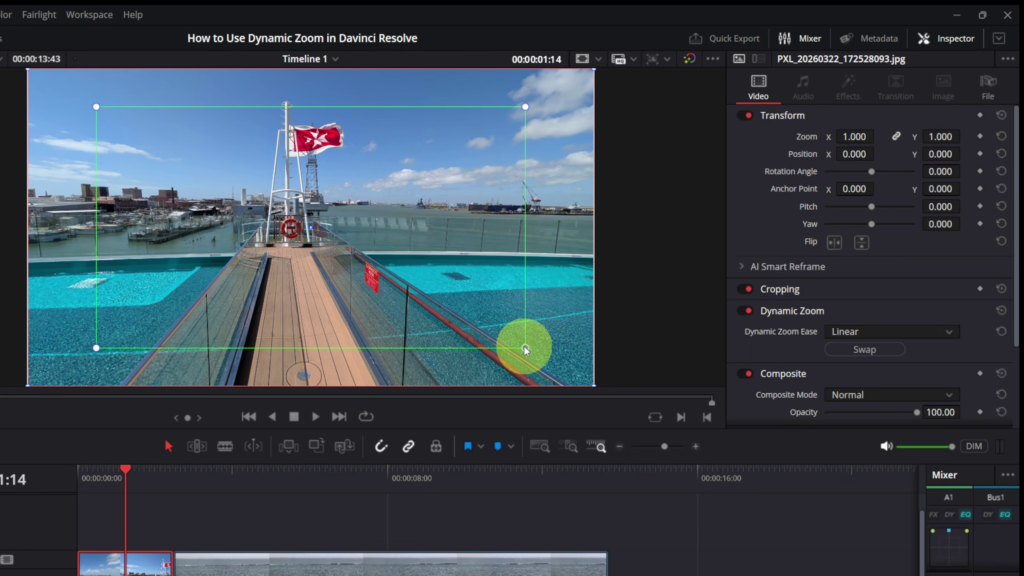1024x576 pixels.
Task: Toggle the DIM audio button
Action: pos(974,447)
